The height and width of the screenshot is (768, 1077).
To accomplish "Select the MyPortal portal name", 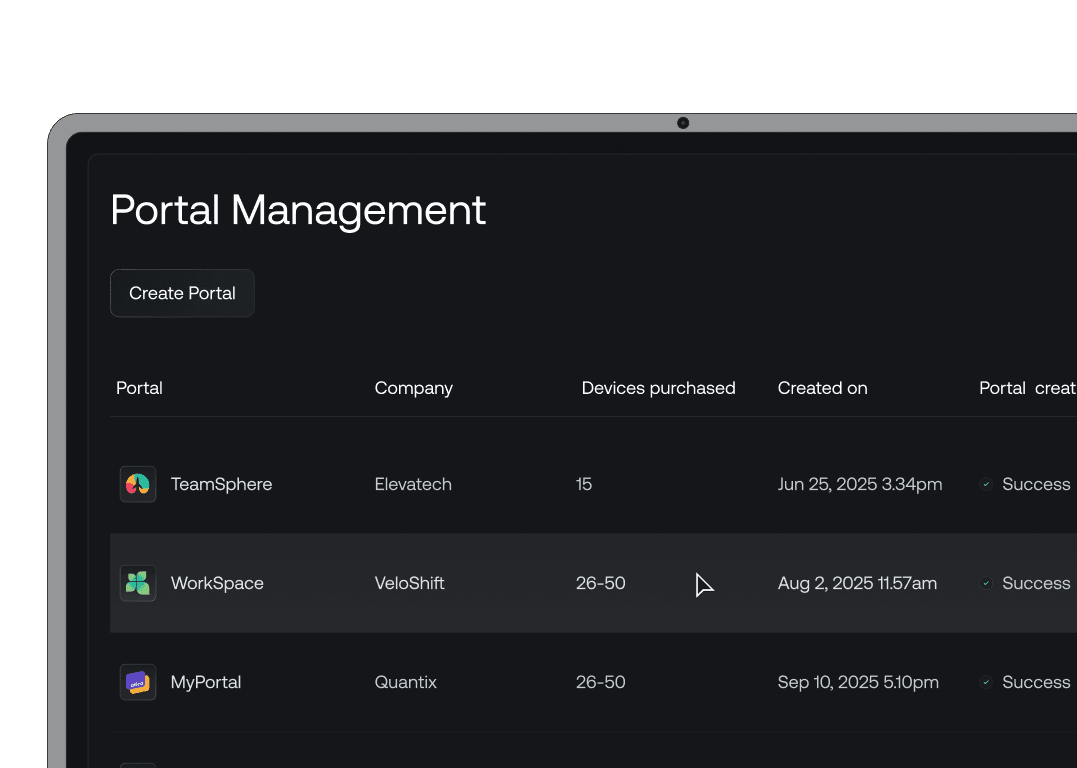I will 206,682.
